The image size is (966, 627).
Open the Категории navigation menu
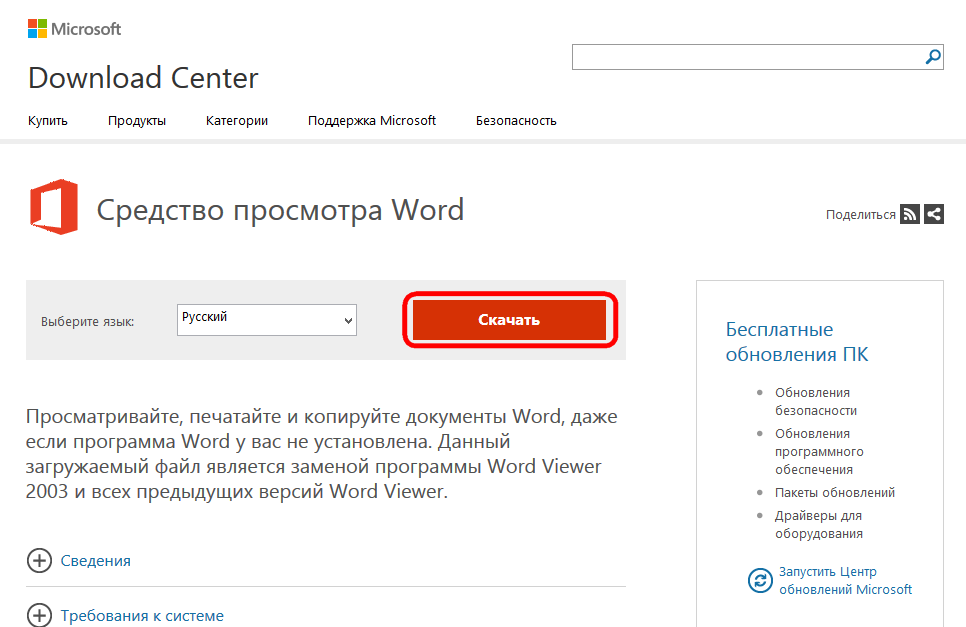[x=237, y=120]
